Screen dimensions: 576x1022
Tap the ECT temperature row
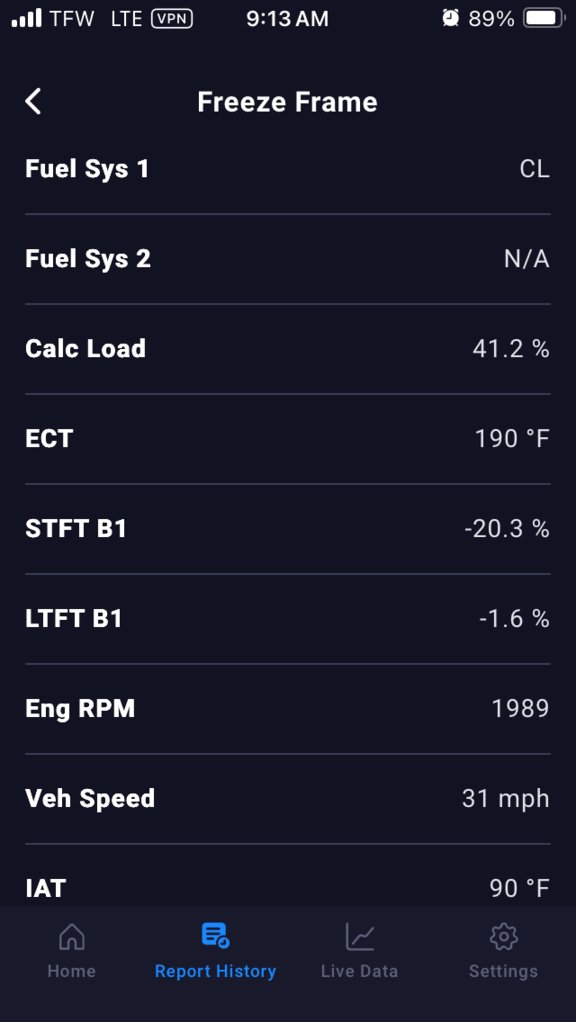(287, 439)
